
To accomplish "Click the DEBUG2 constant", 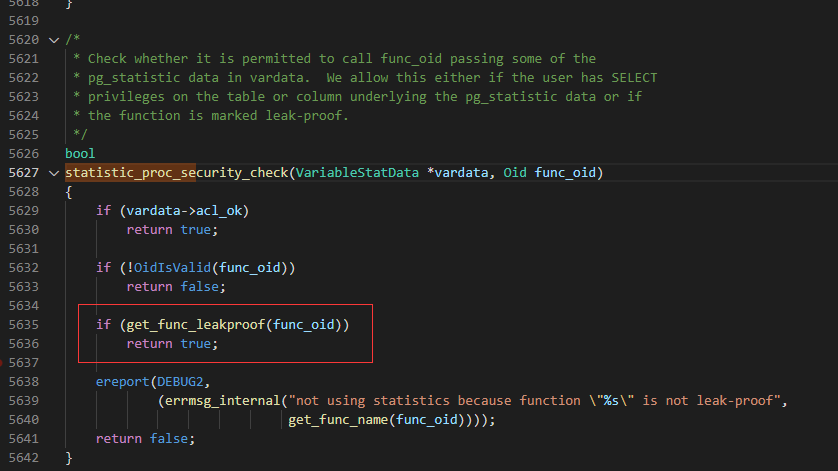I will tap(180, 382).
